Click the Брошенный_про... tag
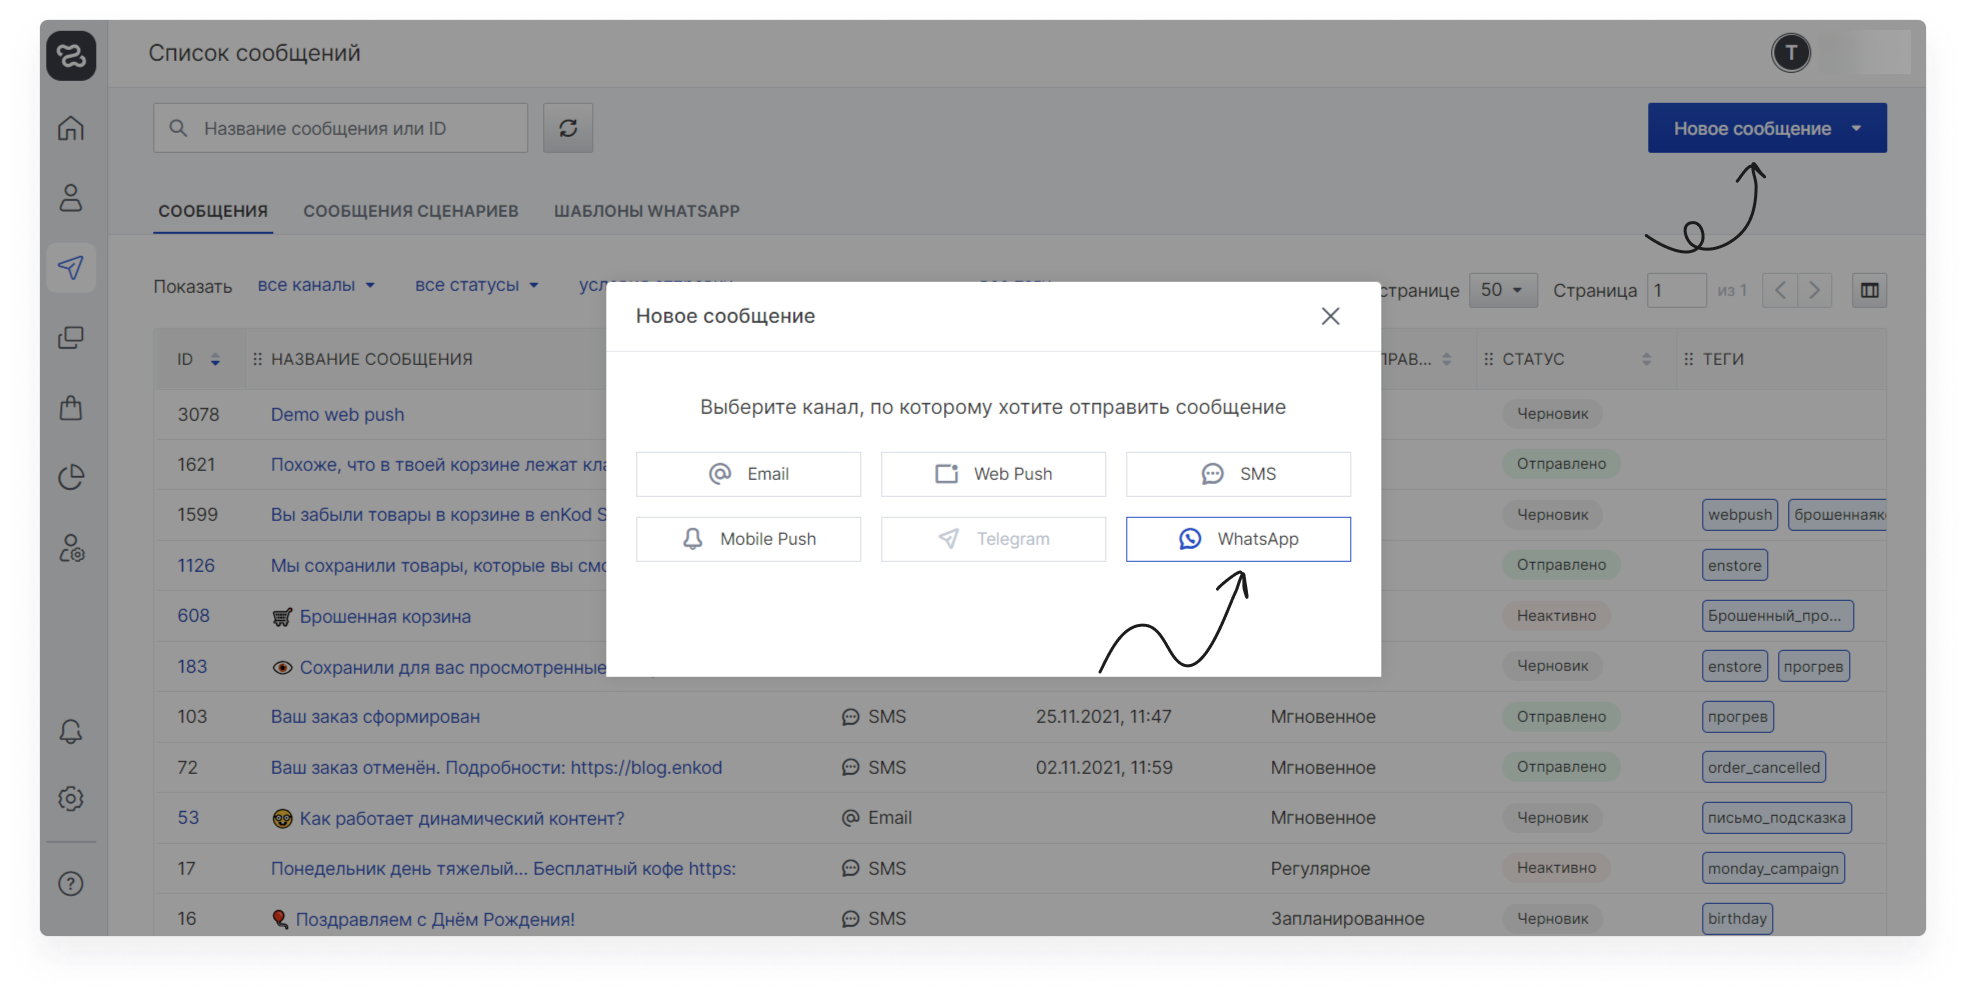The image size is (1966, 996). pos(1777,616)
